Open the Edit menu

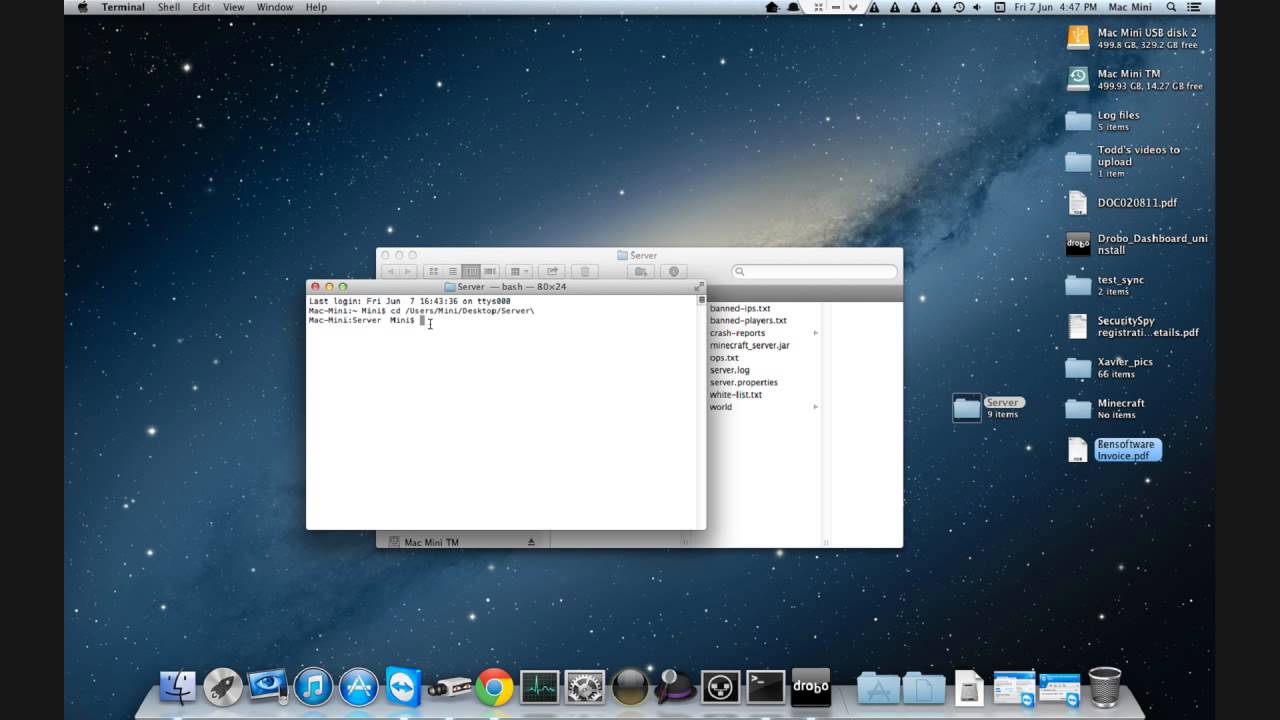click(201, 7)
